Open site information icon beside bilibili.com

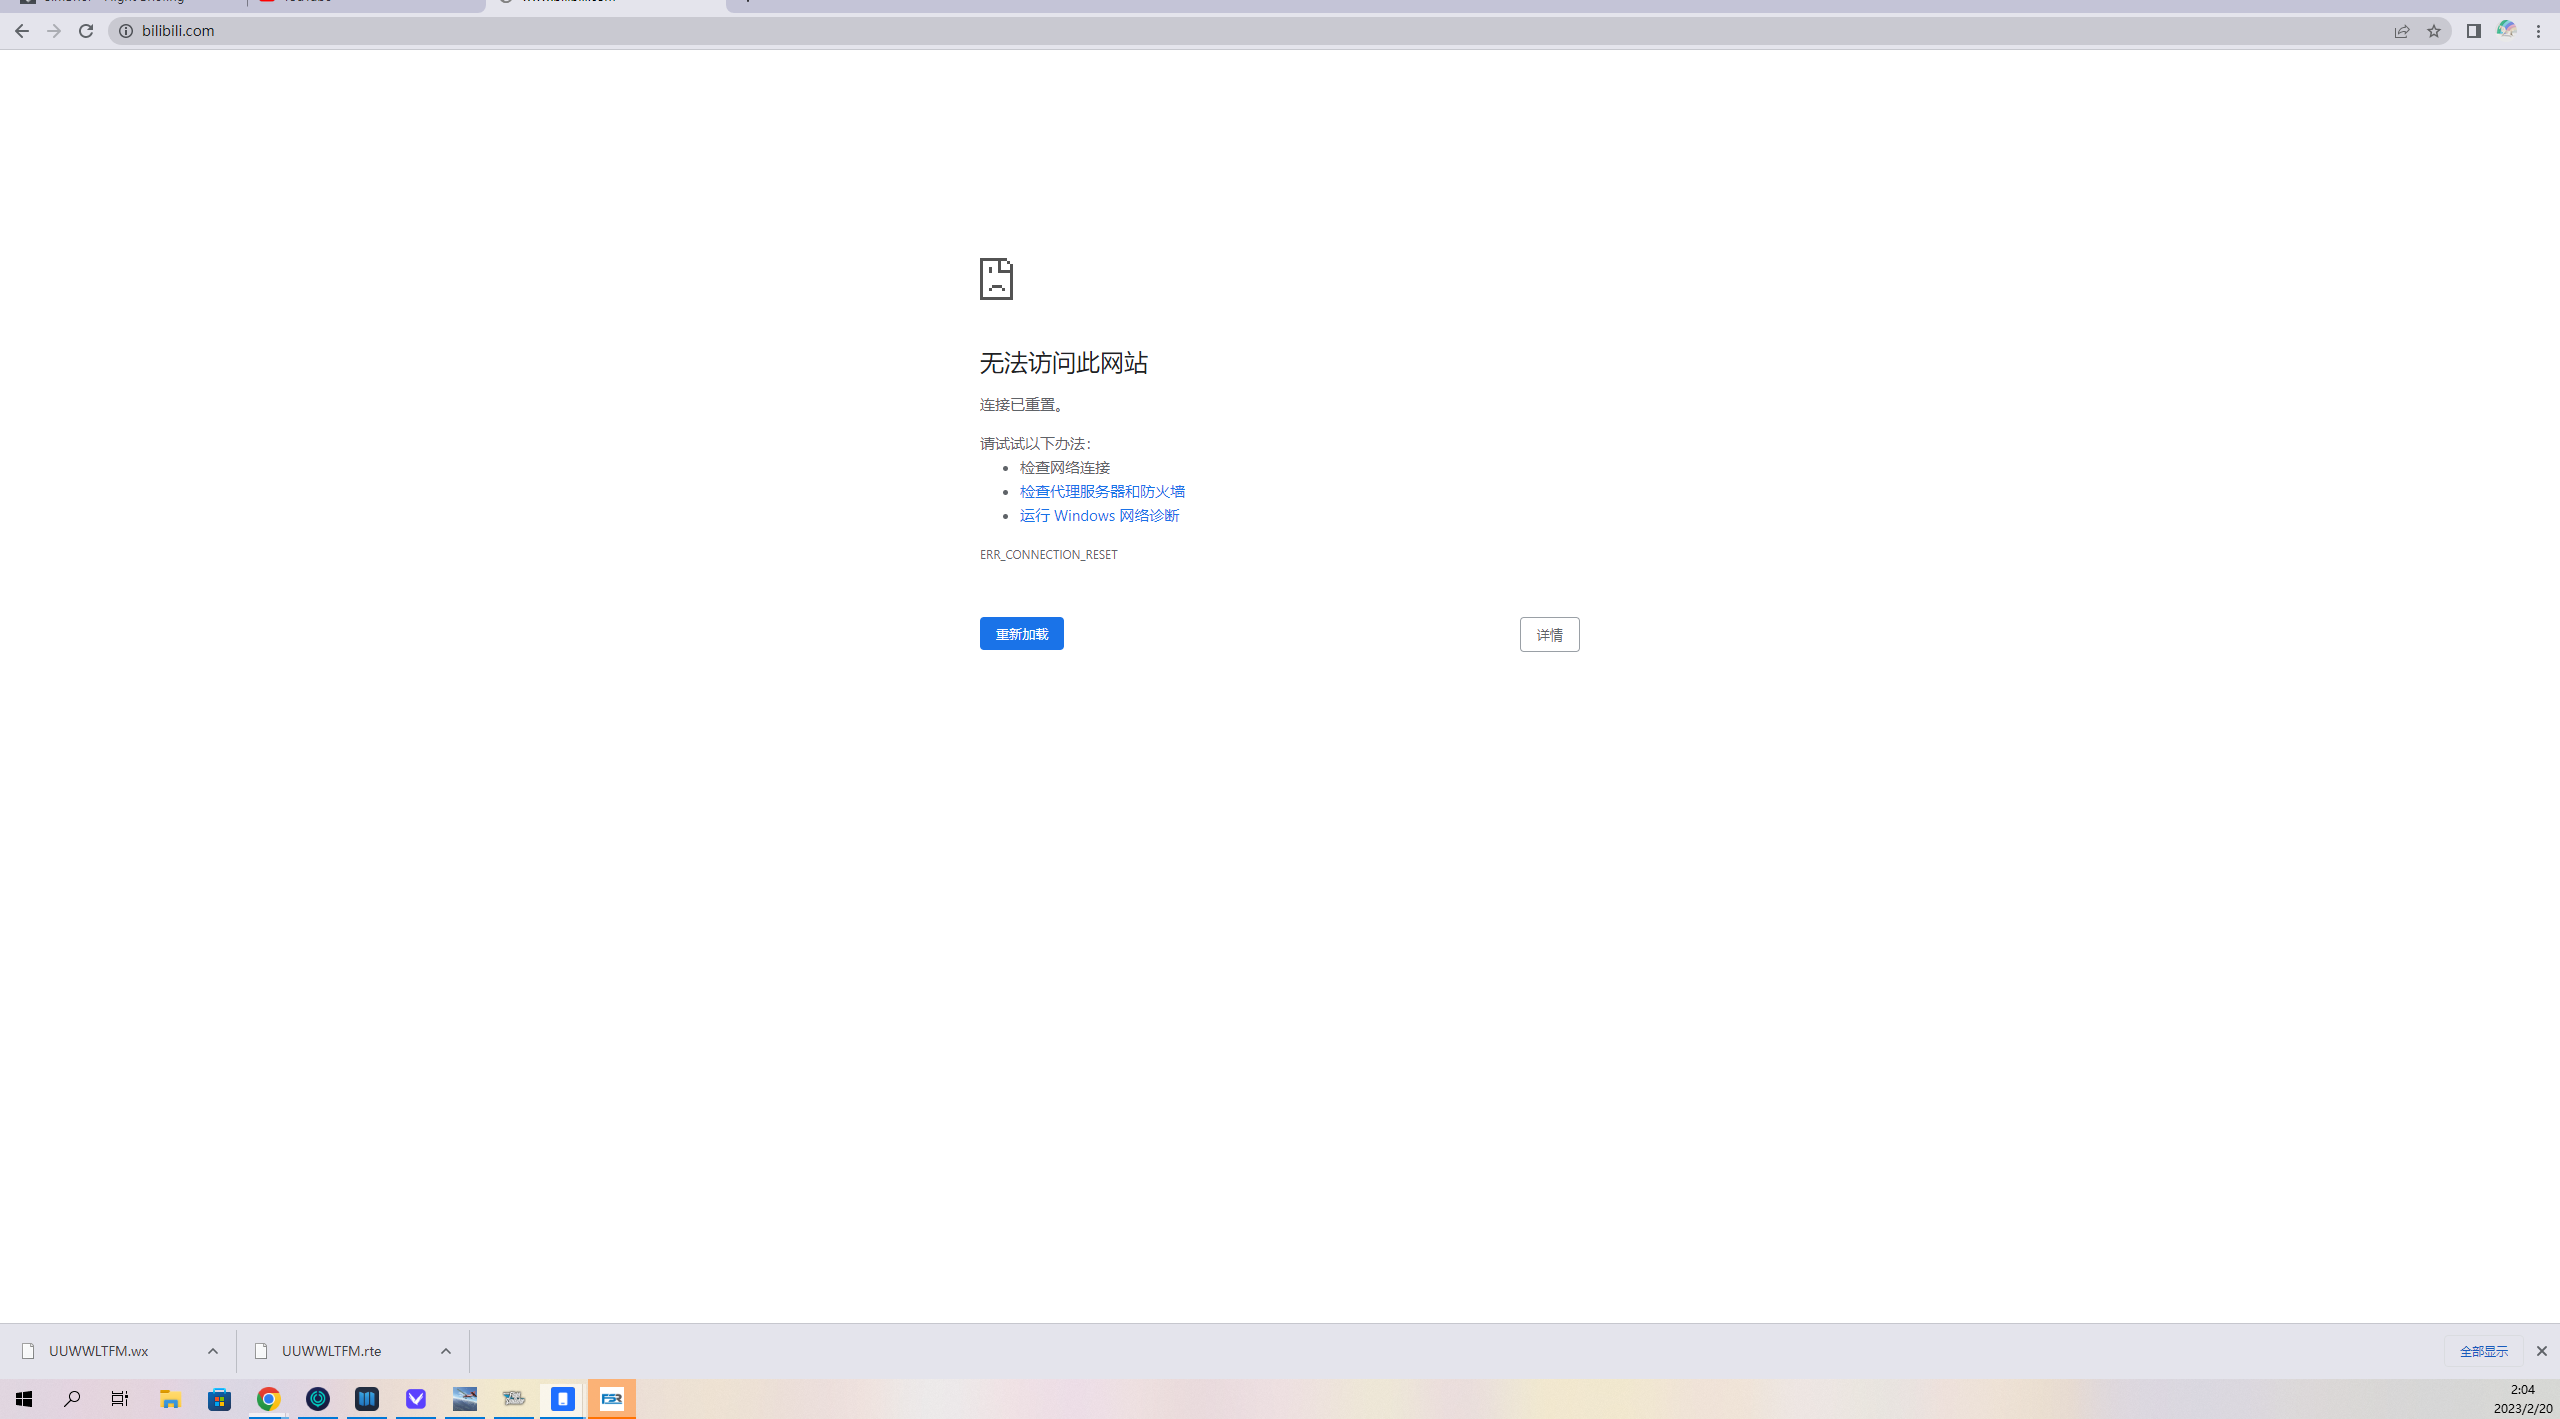tap(126, 31)
